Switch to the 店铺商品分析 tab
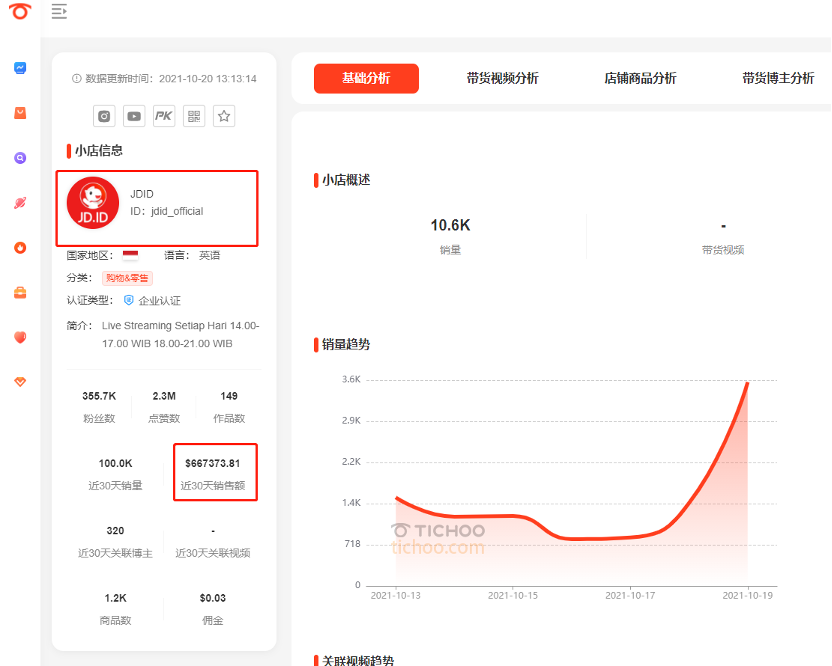 [x=640, y=78]
